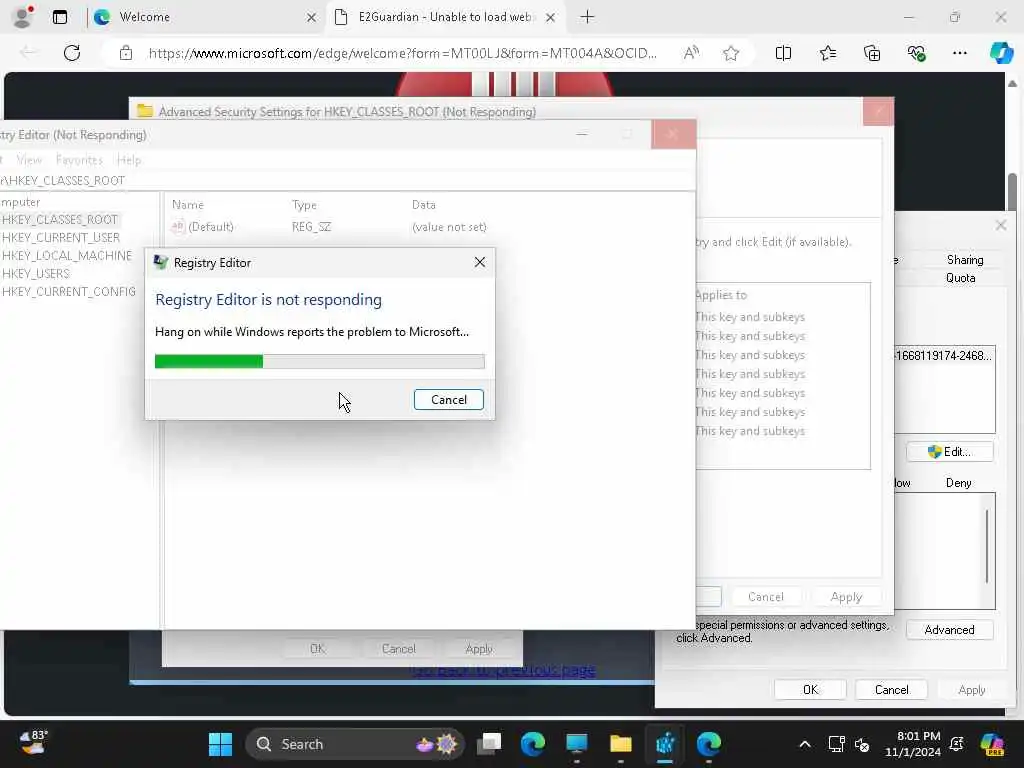Image resolution: width=1024 pixels, height=768 pixels.
Task: Open the Windows Start menu
Action: point(220,744)
